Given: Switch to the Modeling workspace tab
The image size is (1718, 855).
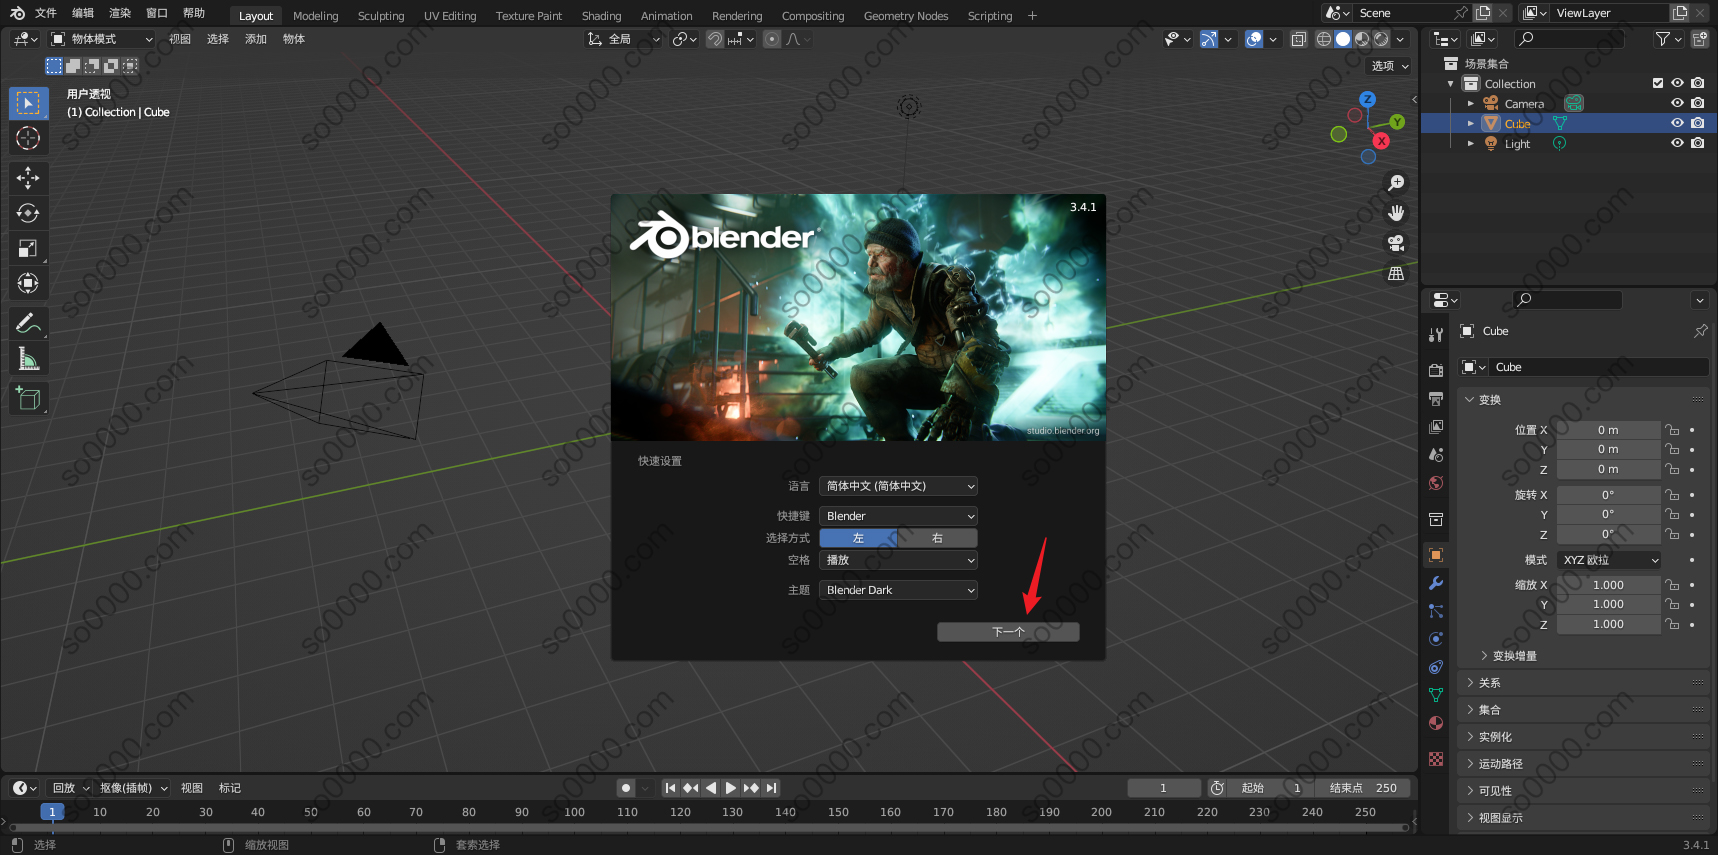Looking at the screenshot, I should pos(315,16).
